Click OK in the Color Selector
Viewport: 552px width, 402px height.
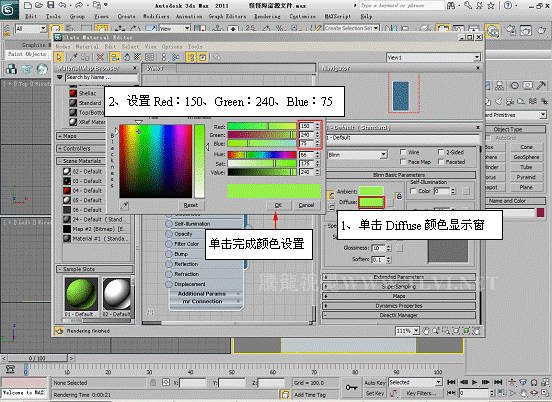coord(278,205)
